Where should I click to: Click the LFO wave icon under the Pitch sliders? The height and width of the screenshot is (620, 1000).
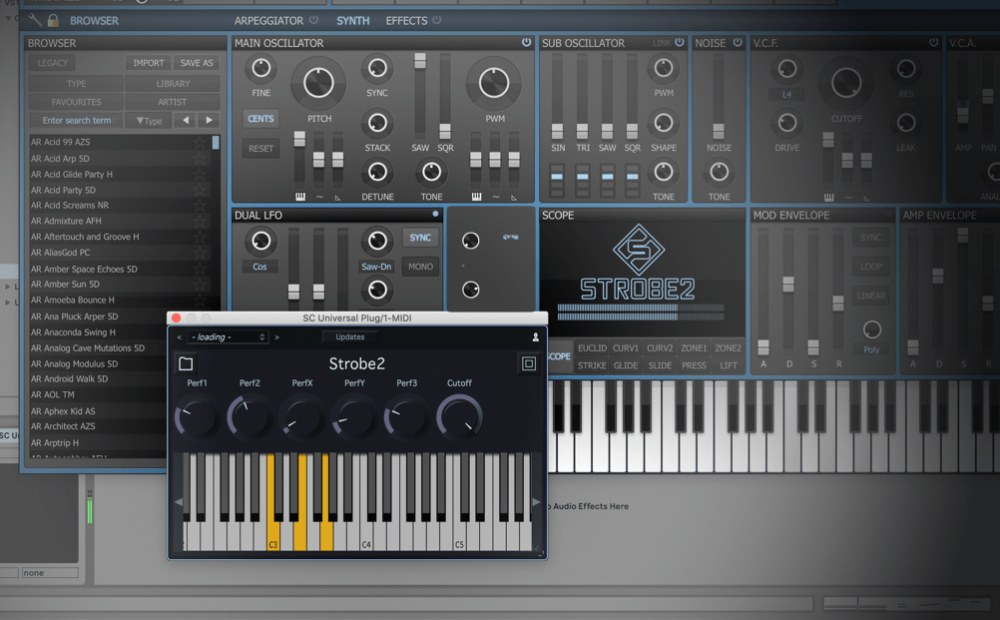coord(319,197)
